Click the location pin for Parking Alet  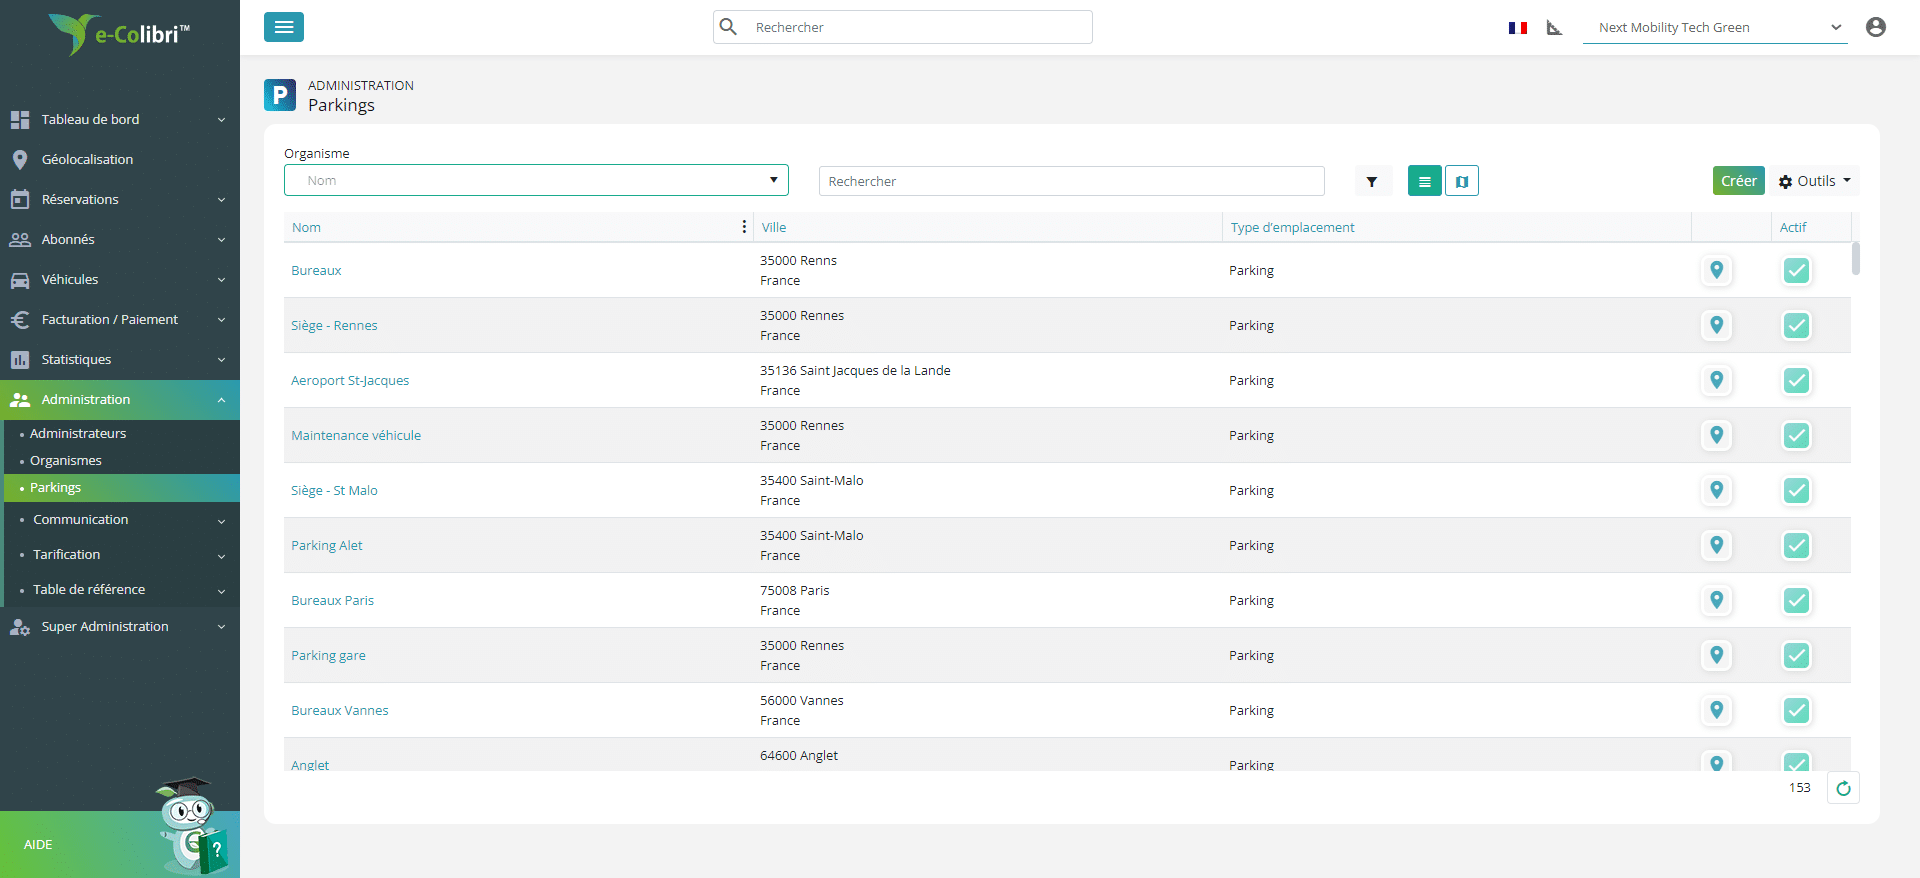pyautogui.click(x=1717, y=545)
